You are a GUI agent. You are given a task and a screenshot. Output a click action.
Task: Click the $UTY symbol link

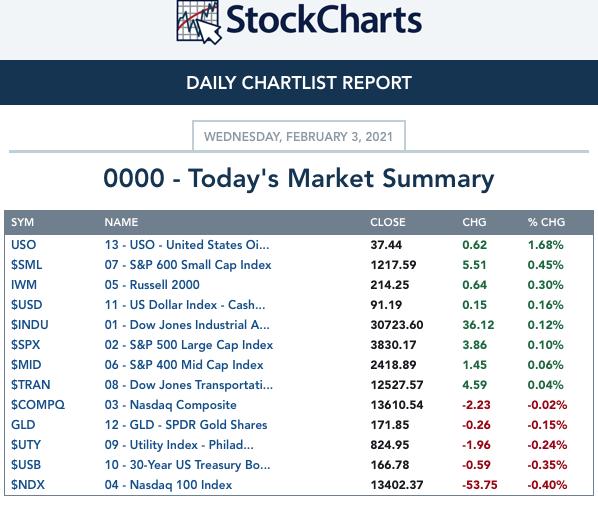point(26,445)
